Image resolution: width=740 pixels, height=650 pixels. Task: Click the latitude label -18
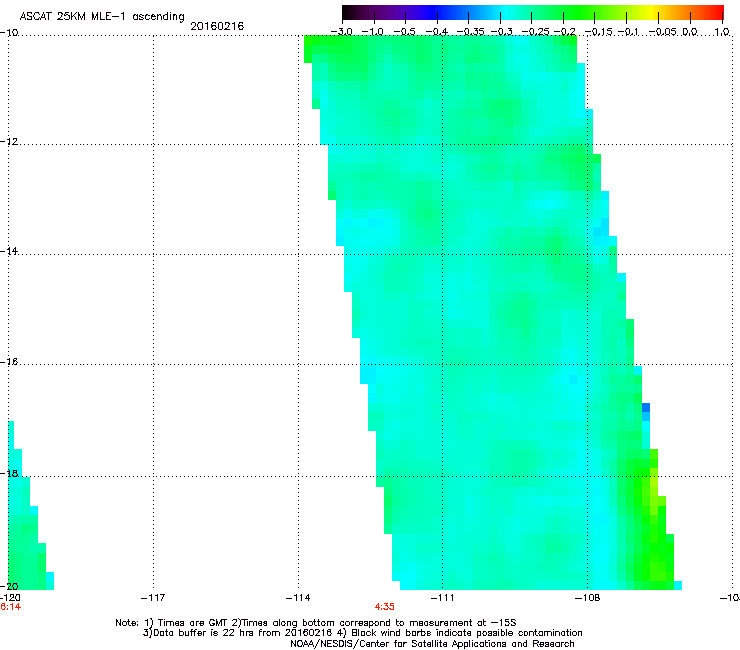[x=8, y=473]
